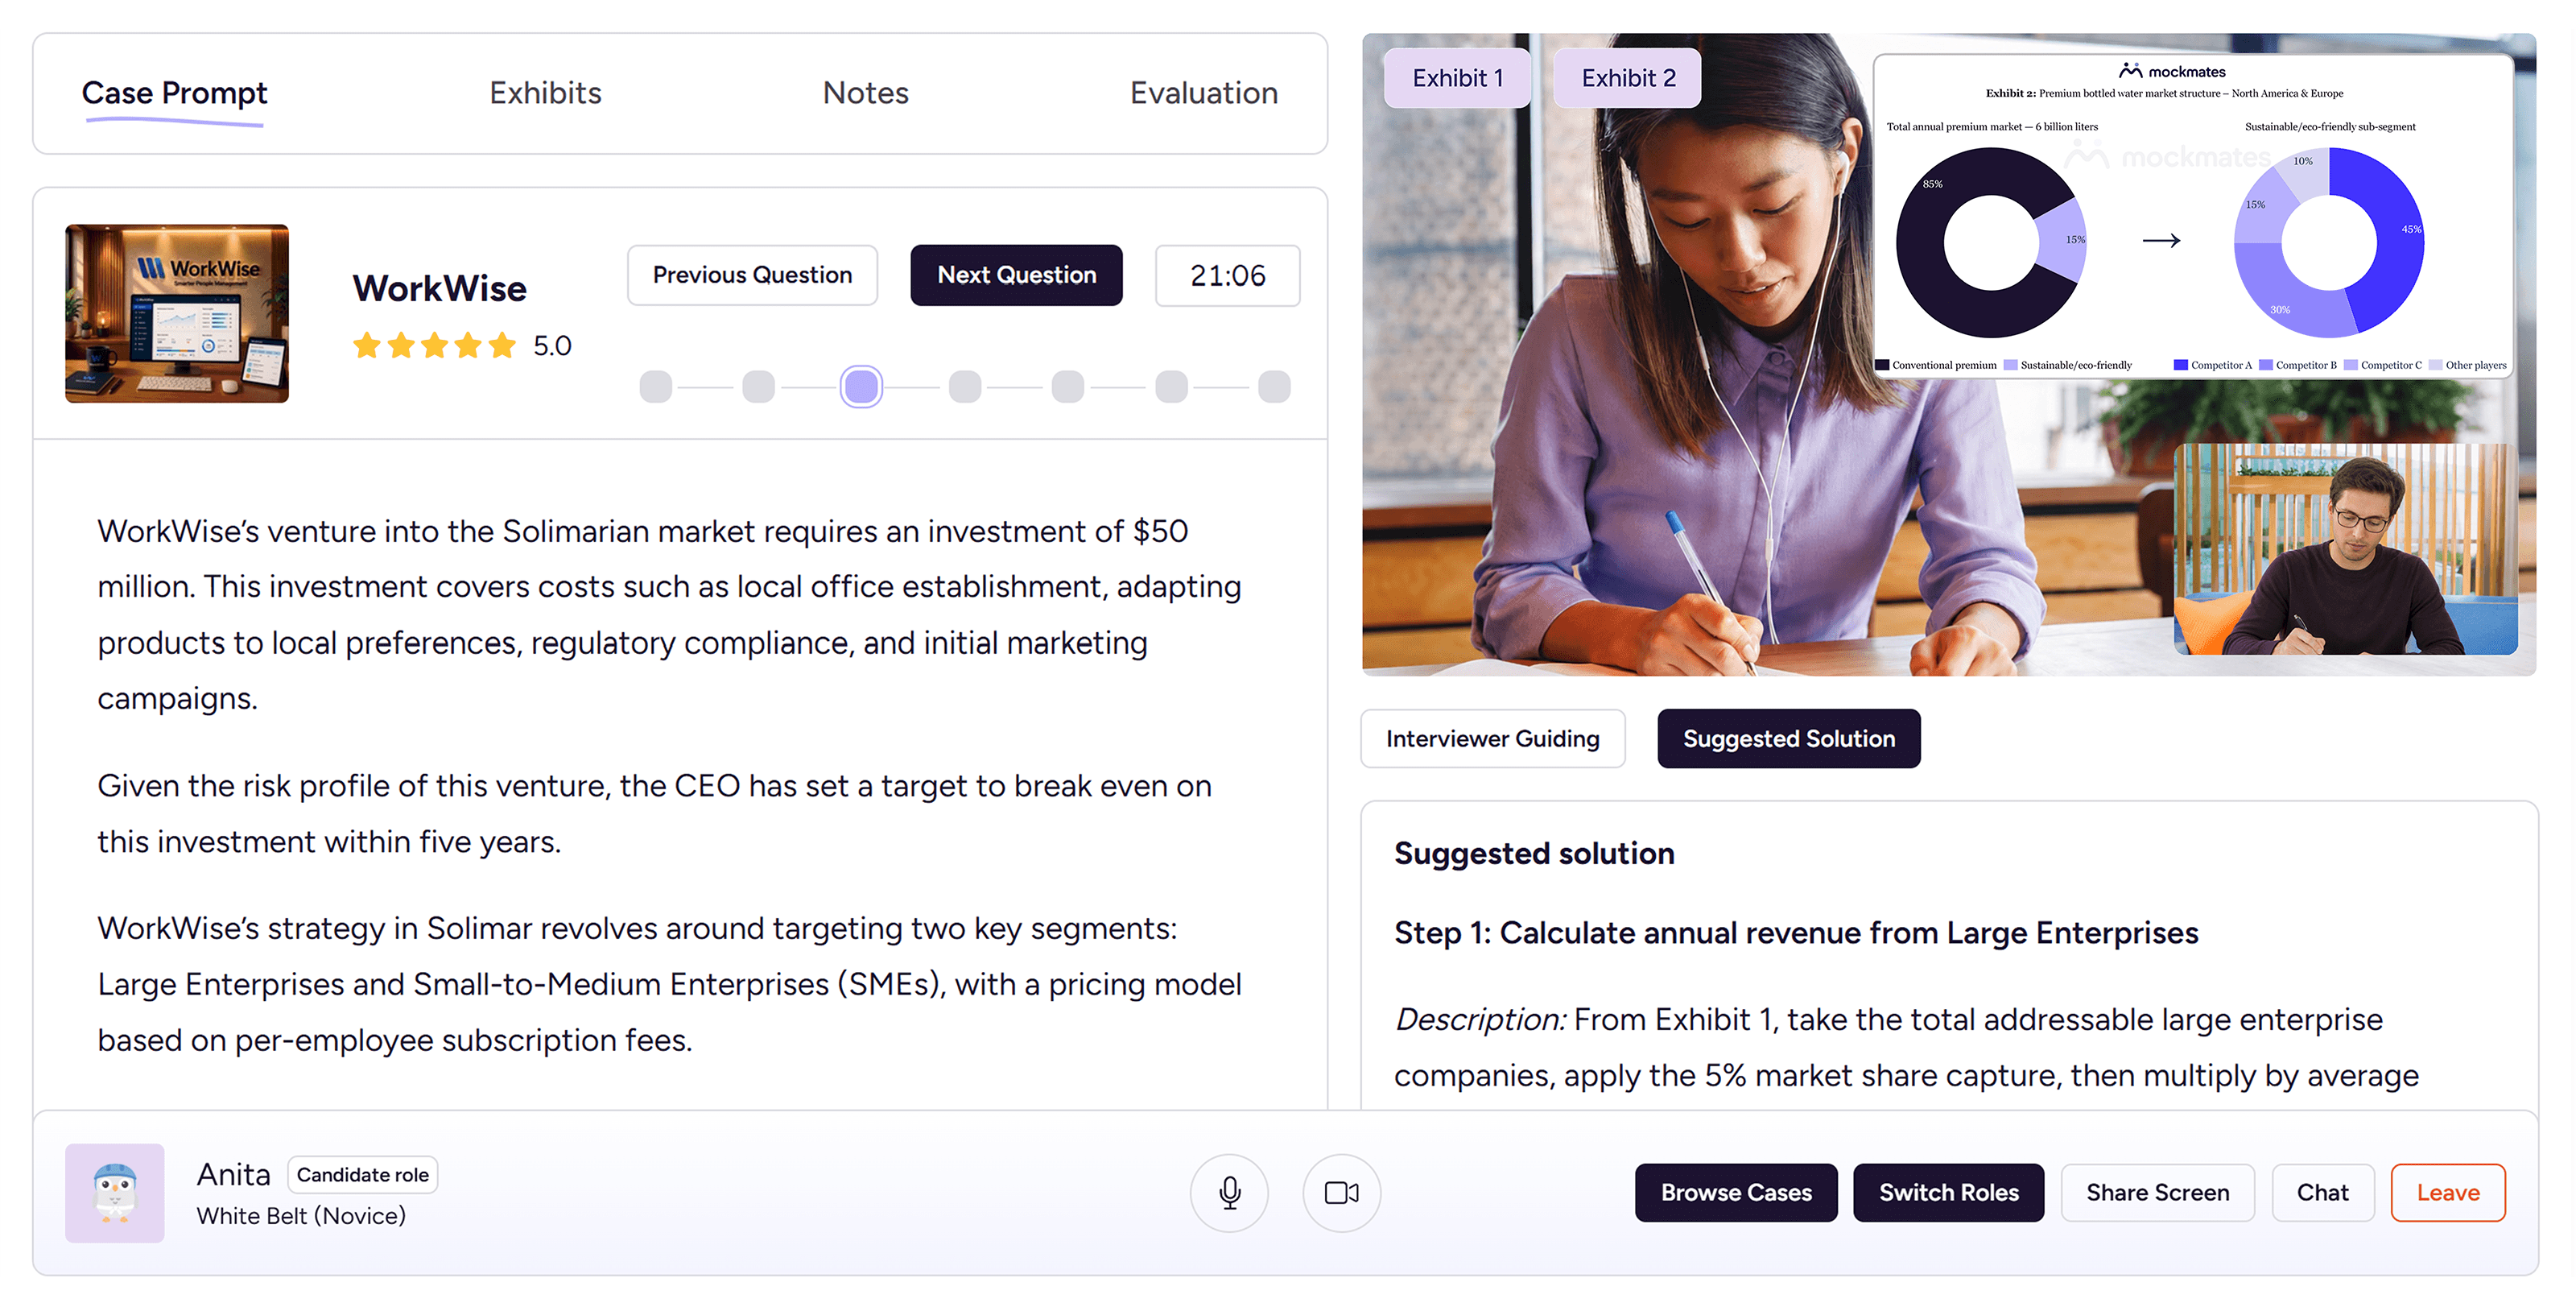Mute the microphone icon button

pyautogui.click(x=1229, y=1192)
